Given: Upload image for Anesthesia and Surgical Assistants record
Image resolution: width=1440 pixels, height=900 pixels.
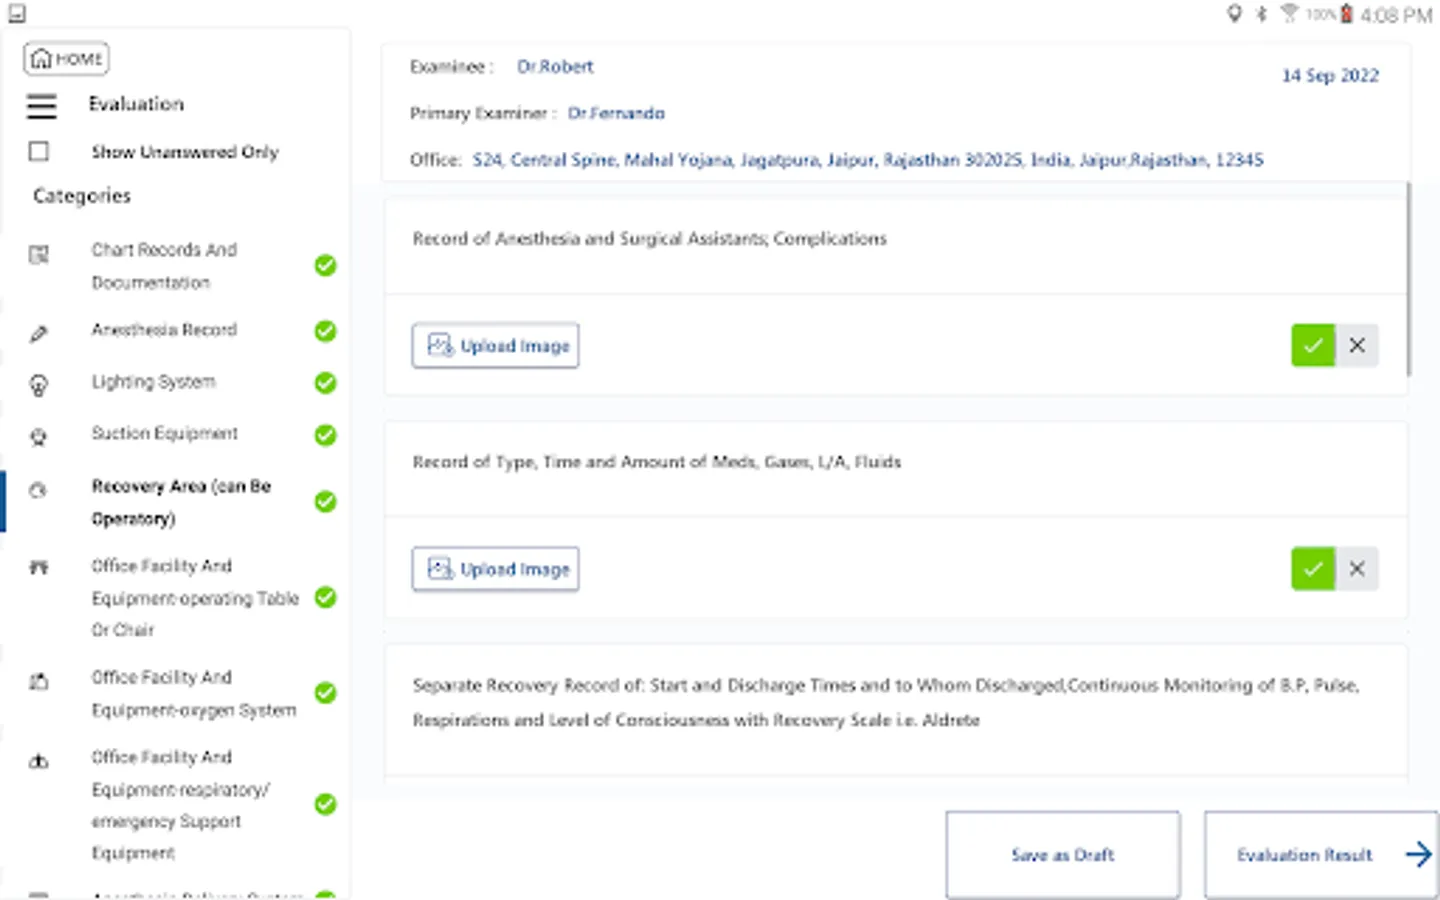Looking at the screenshot, I should (496, 346).
